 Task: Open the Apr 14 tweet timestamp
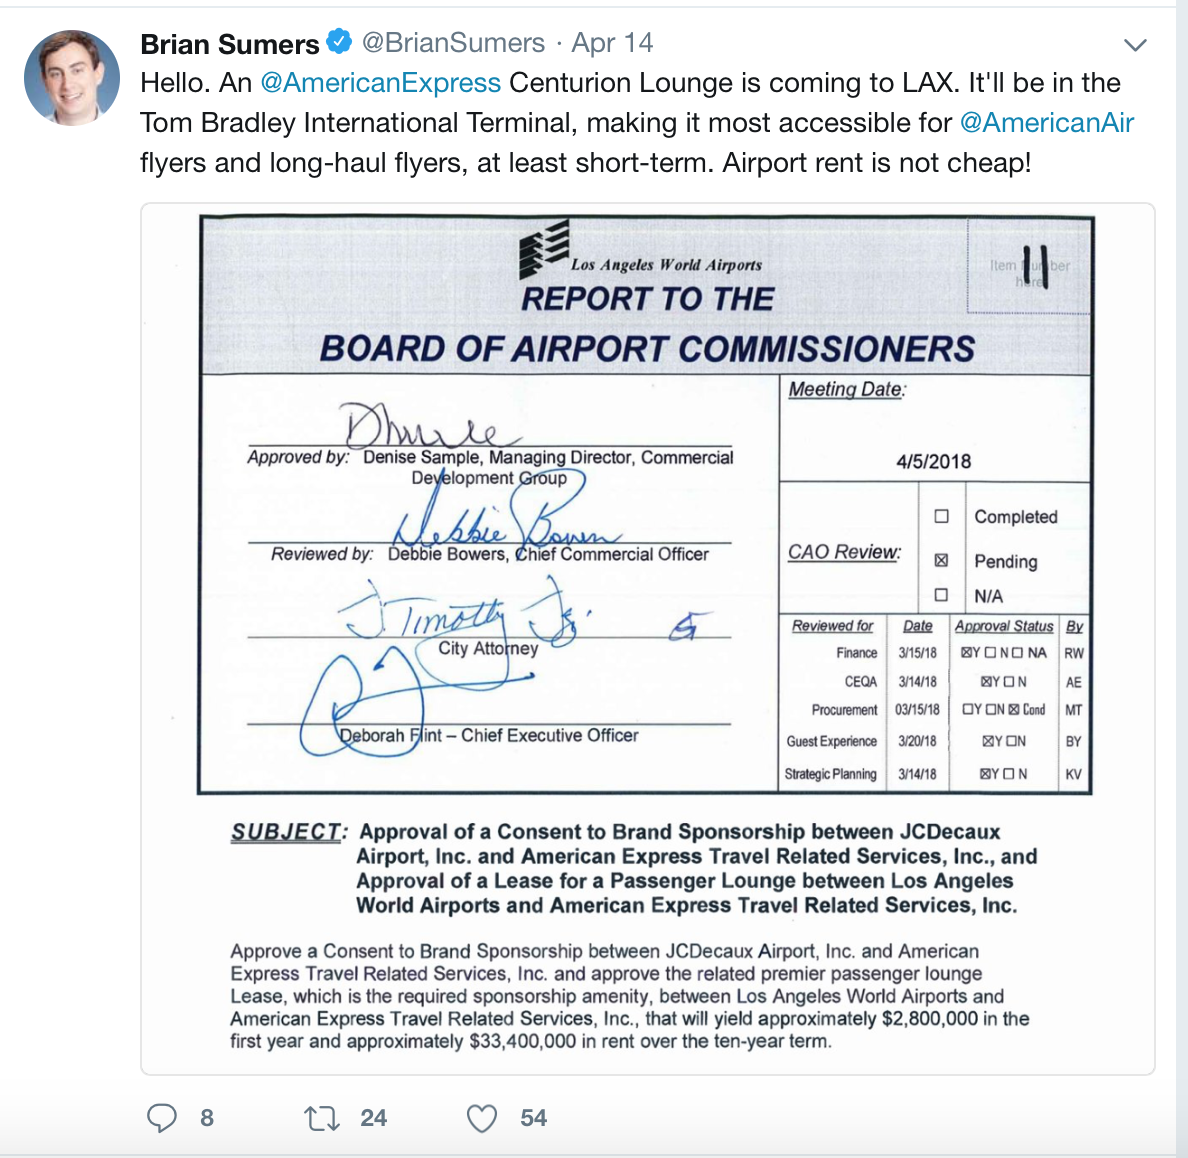tap(612, 42)
